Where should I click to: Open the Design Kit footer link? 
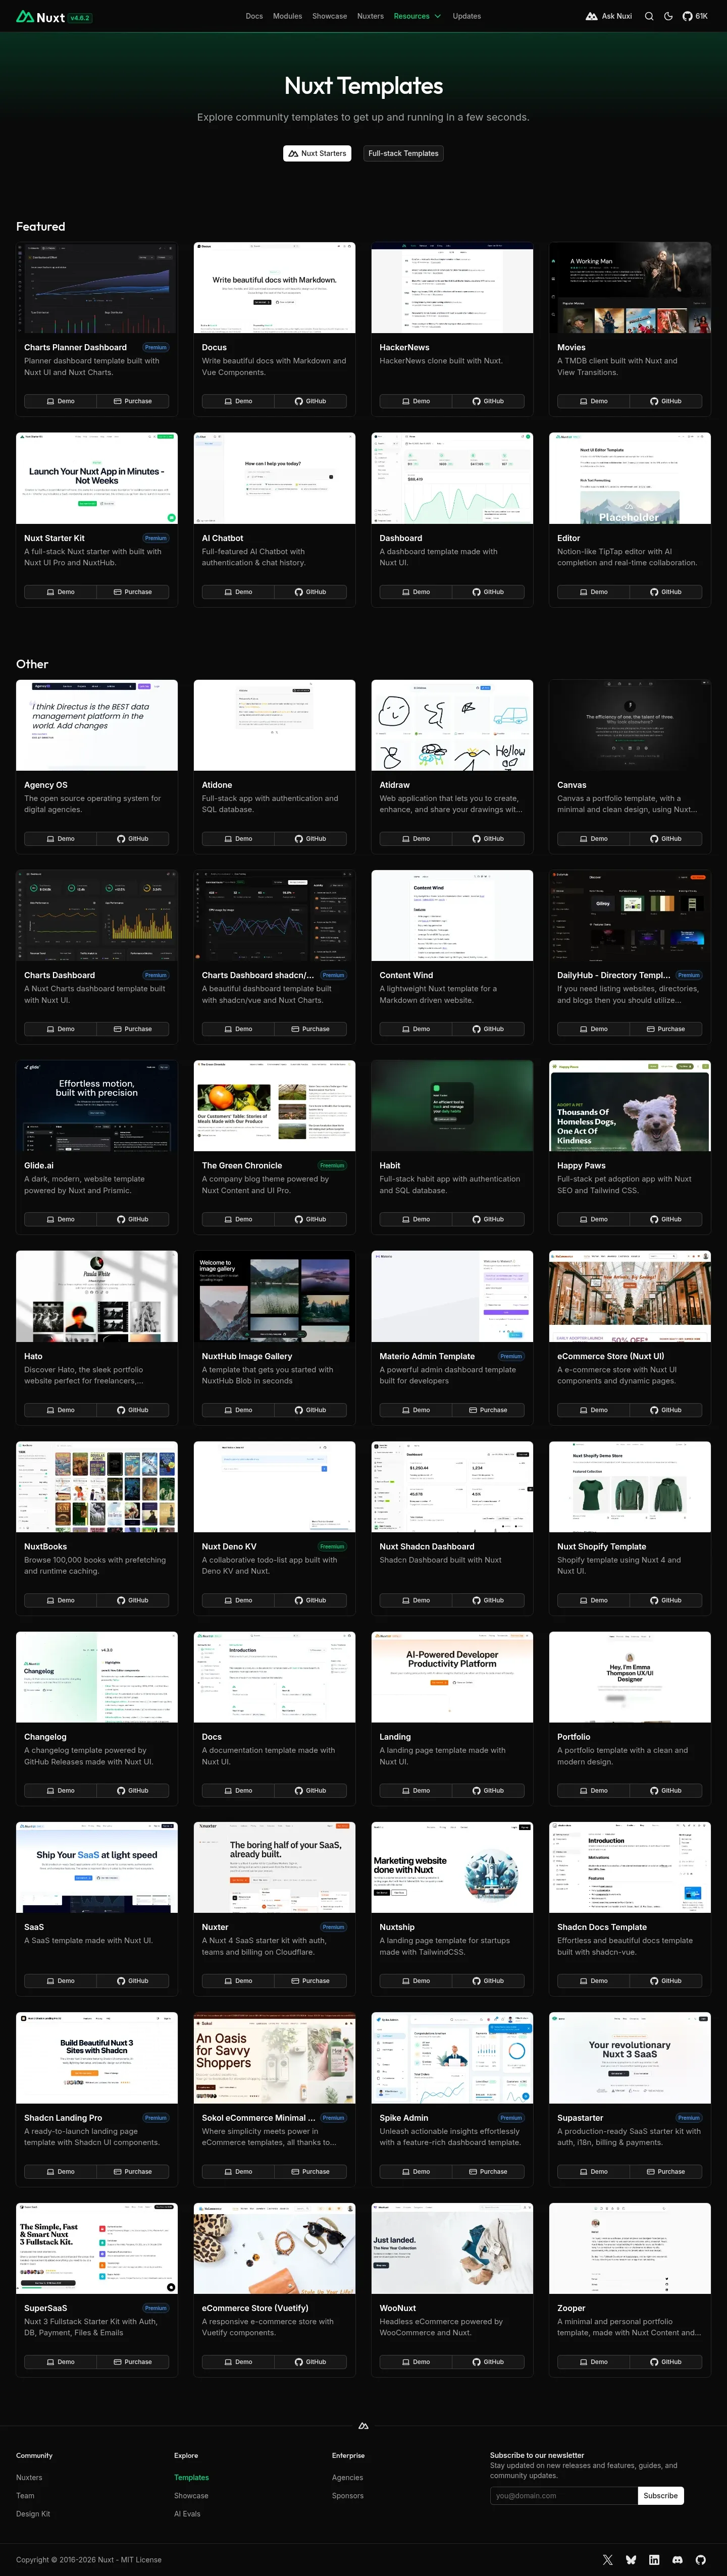(33, 2513)
